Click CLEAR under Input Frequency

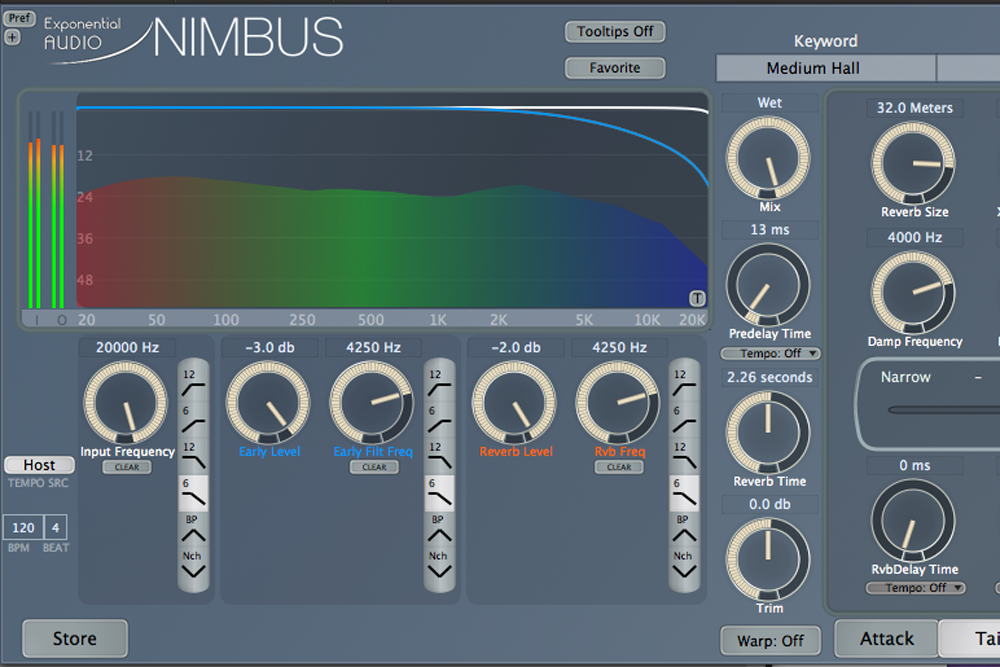pos(127,467)
